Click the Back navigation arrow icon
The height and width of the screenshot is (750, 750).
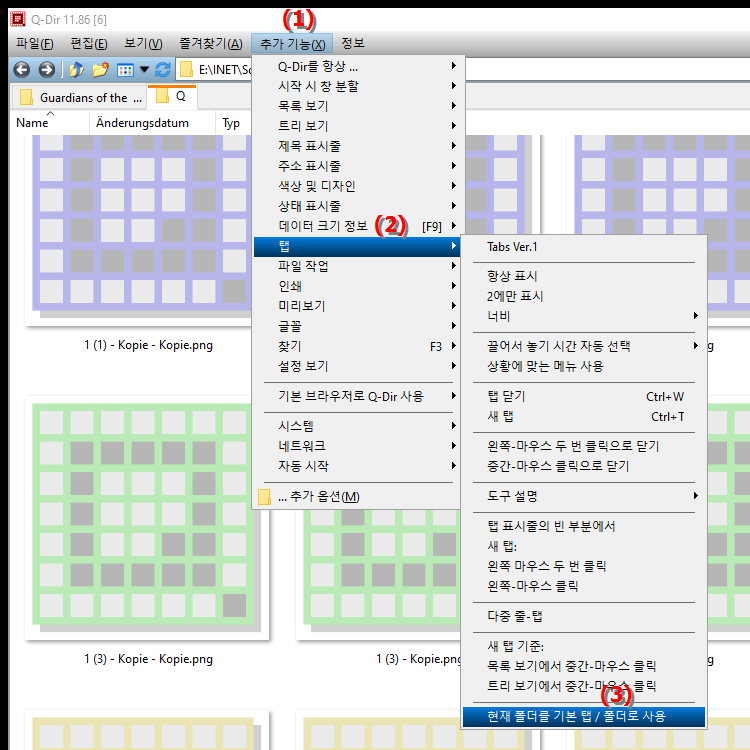pos(22,70)
